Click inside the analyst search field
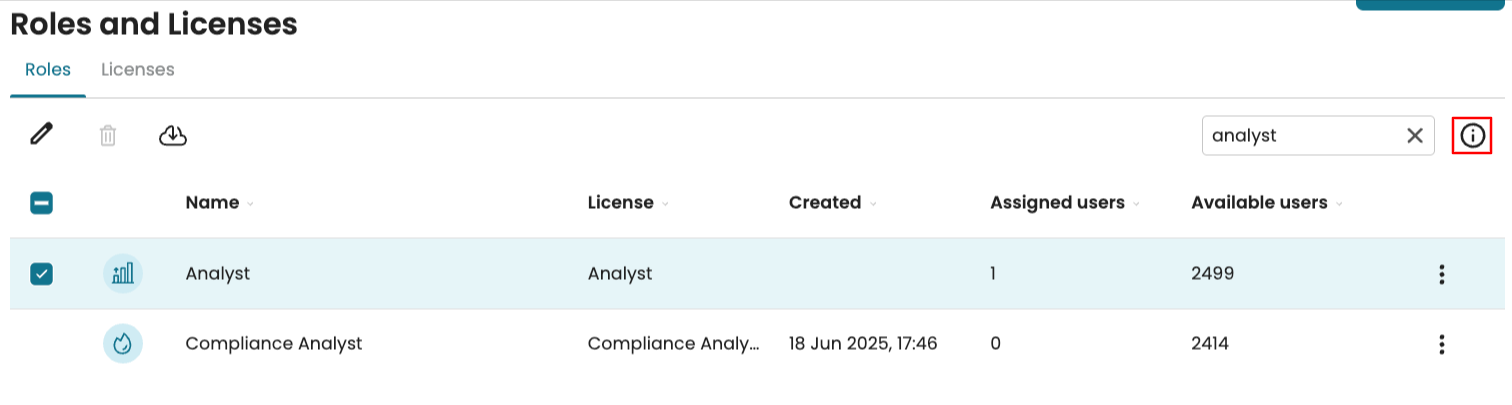1512x405 pixels. coord(1300,136)
